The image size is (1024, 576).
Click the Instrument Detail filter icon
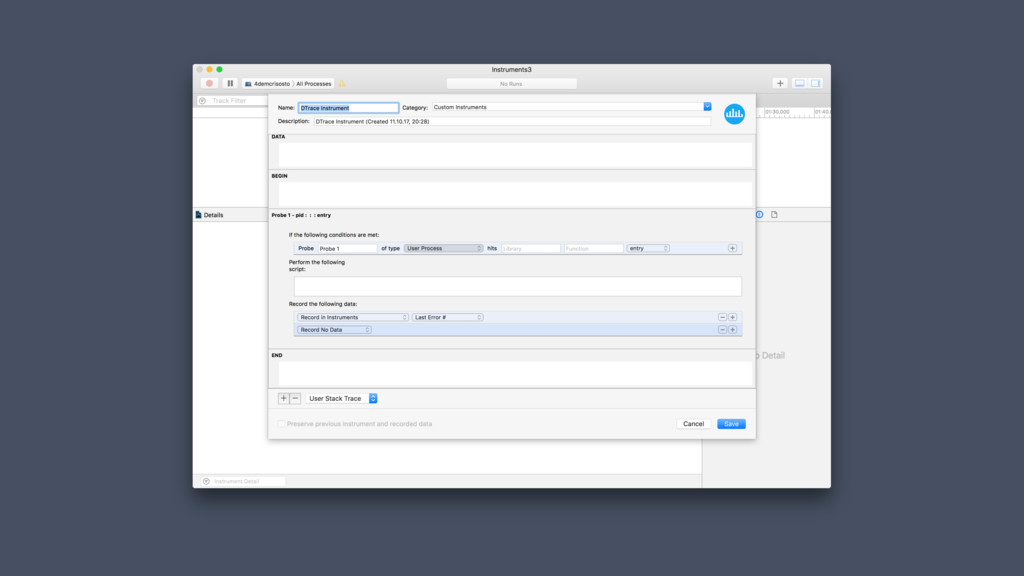pyautogui.click(x=206, y=481)
